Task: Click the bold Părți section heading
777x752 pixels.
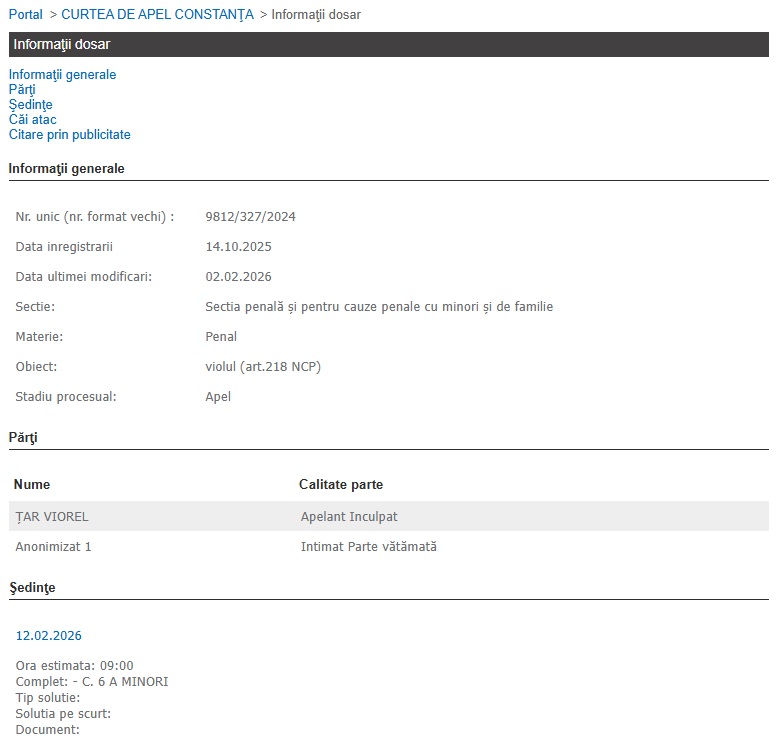Action: coord(23,438)
